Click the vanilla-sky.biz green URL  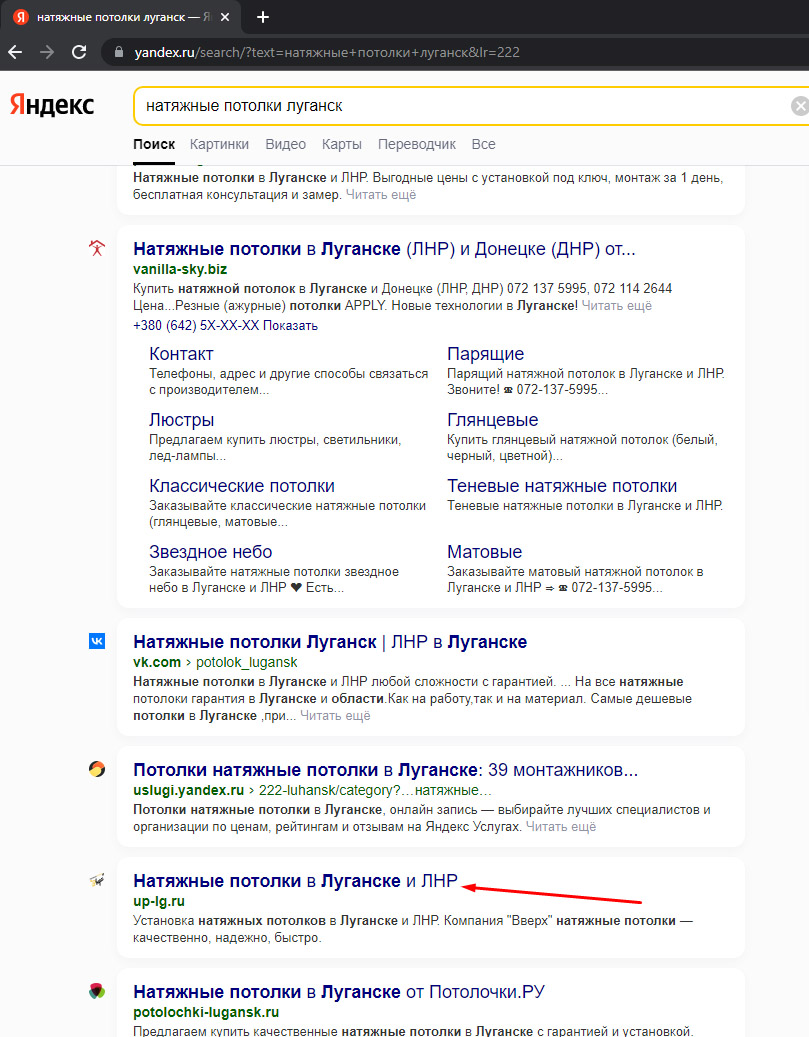(180, 269)
